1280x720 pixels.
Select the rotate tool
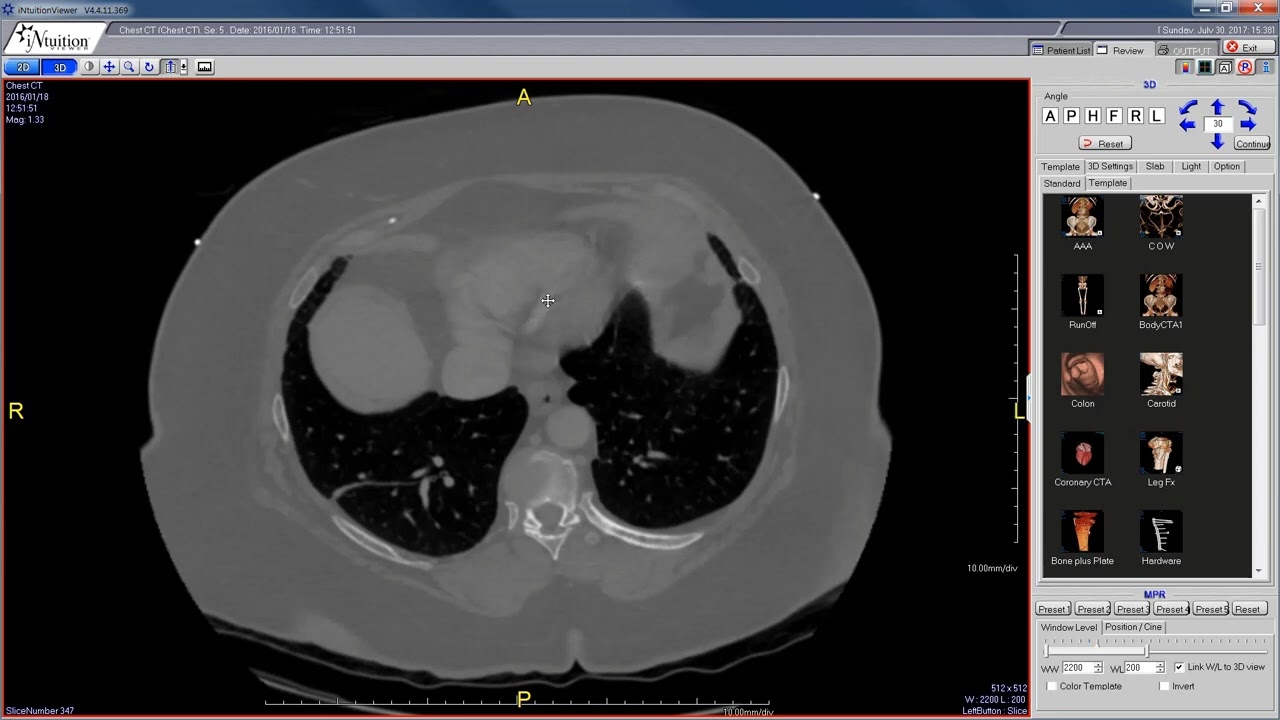pyautogui.click(x=149, y=67)
